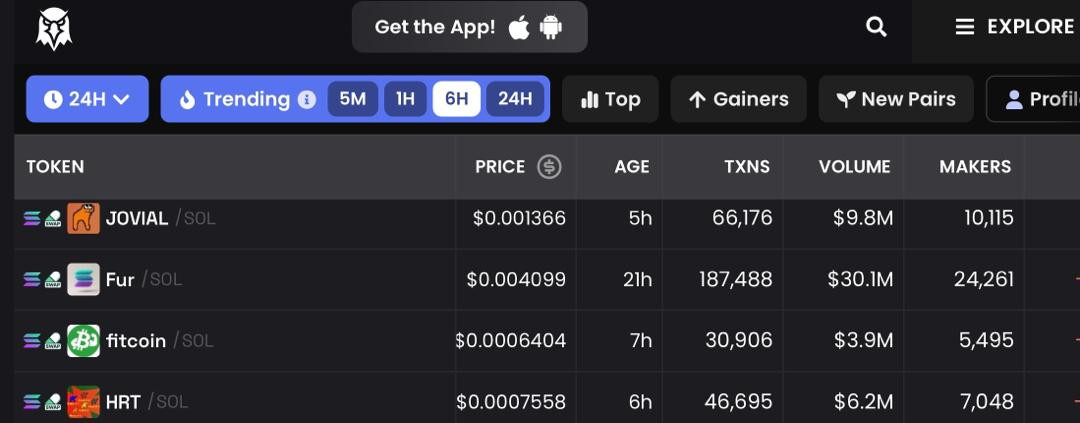Switch trending timeframe to 24H
1080x423 pixels.
(x=515, y=99)
